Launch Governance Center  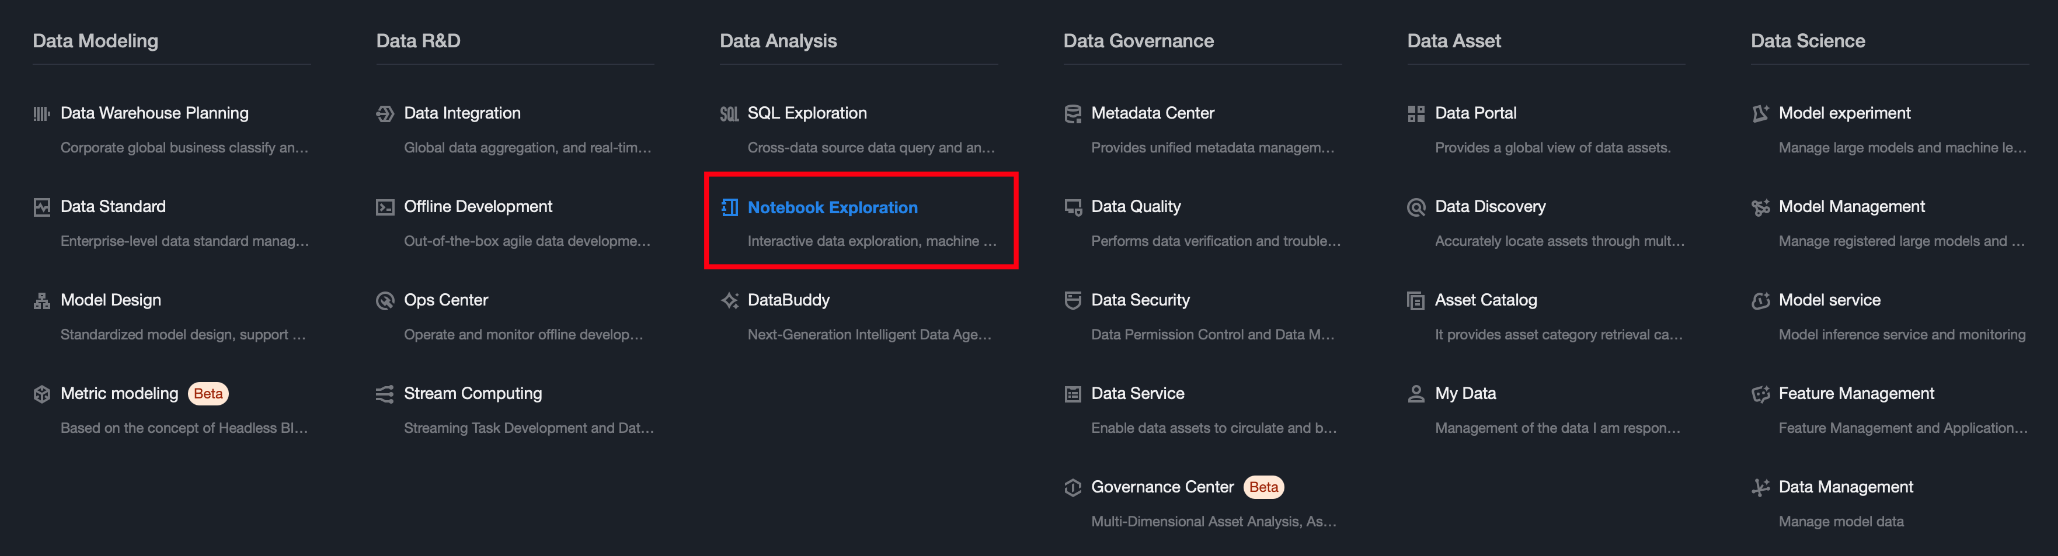tap(1162, 487)
